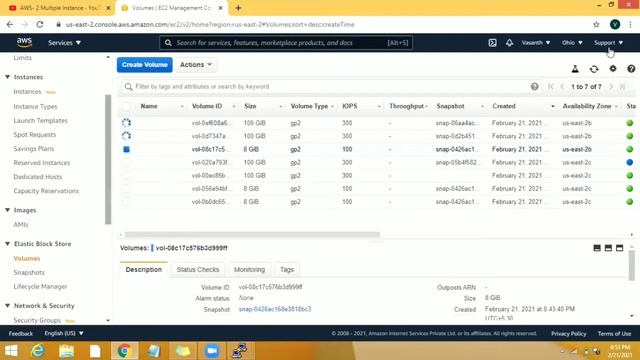Go to last page of results
The height and width of the screenshot is (360, 640).
[622, 87]
